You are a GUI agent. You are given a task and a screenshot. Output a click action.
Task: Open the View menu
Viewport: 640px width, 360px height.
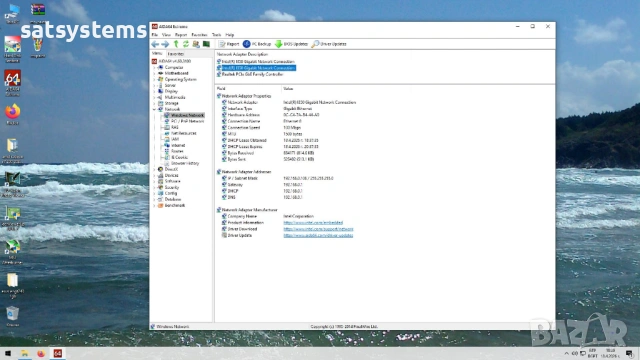pyautogui.click(x=166, y=35)
